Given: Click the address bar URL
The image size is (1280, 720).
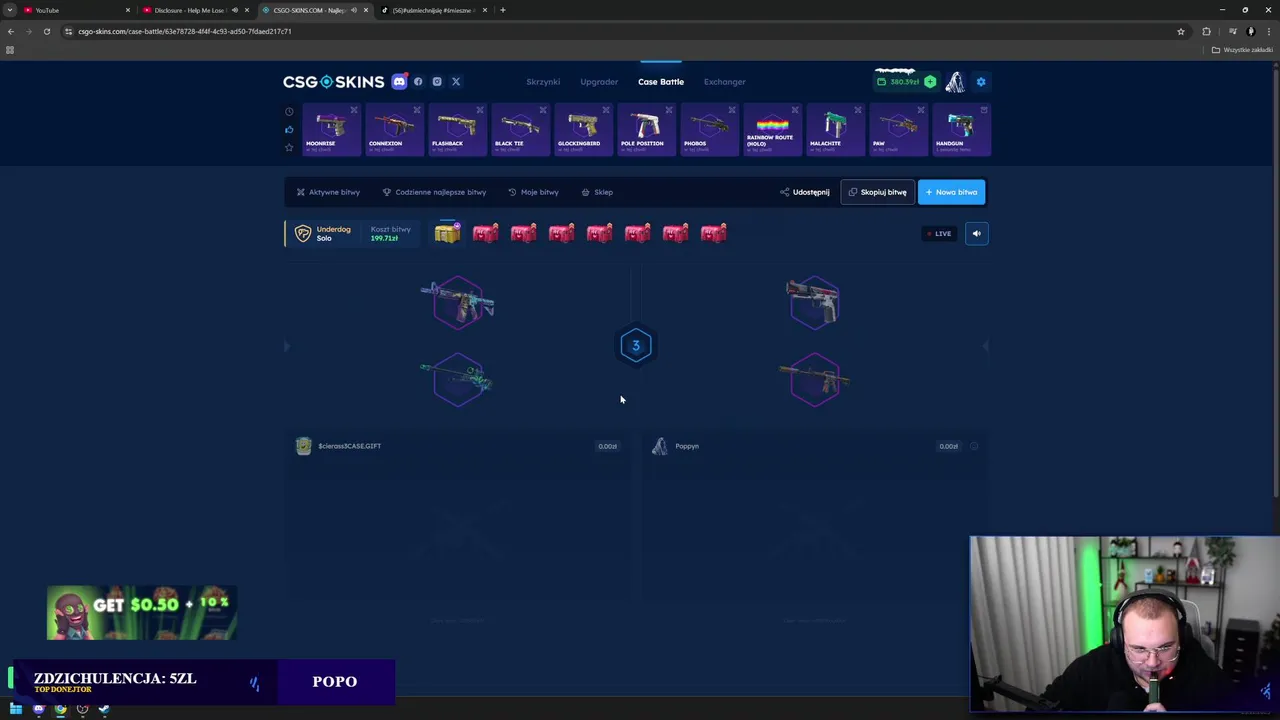Looking at the screenshot, I should [185, 31].
